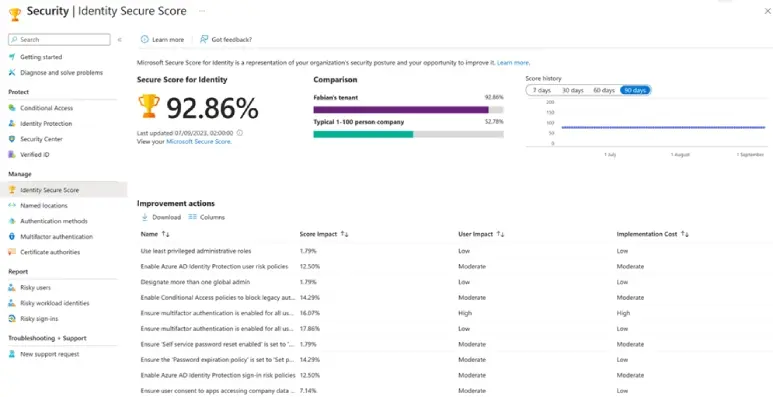Select the 30 days score history range
This screenshot has height=397, width=773.
[573, 90]
